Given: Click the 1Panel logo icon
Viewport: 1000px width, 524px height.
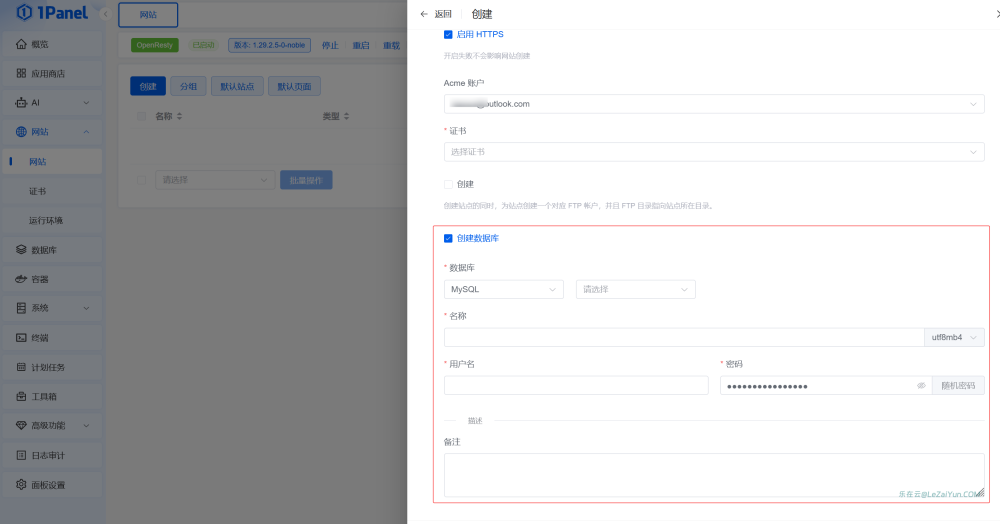Looking at the screenshot, I should click(x=24, y=12).
